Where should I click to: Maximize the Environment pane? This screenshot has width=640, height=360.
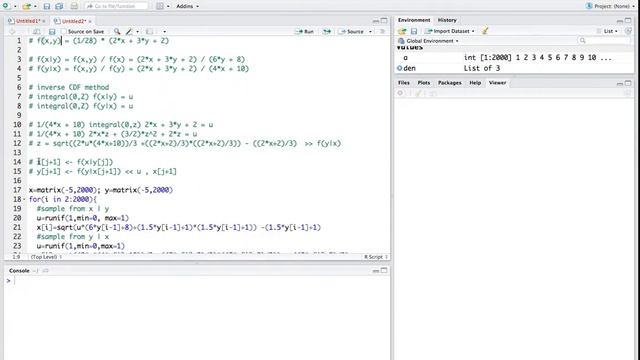tap(628, 20)
